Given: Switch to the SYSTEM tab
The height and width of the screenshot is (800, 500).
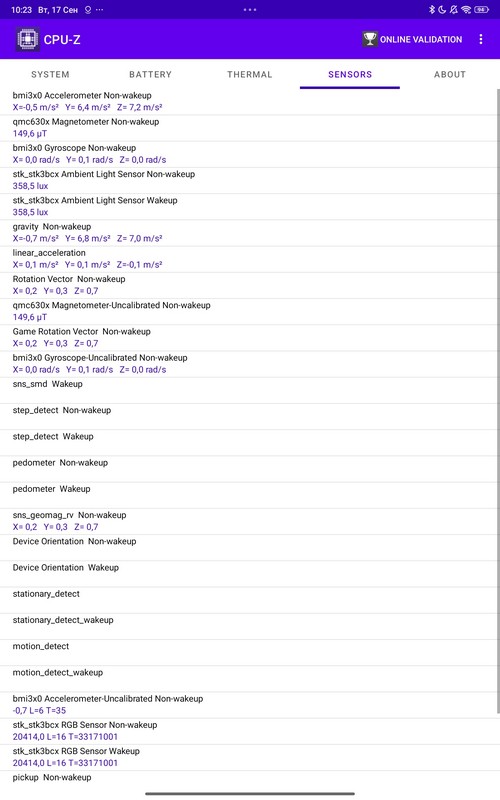Looking at the screenshot, I should point(50,74).
